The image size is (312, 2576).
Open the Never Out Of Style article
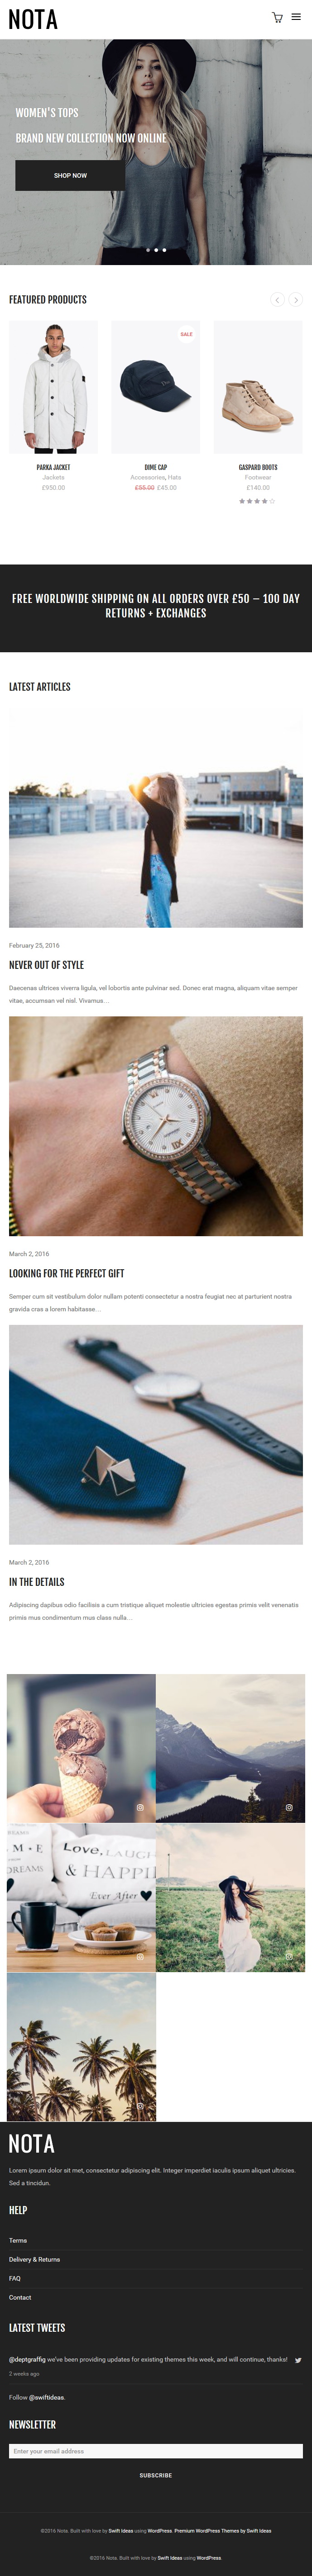click(x=46, y=965)
